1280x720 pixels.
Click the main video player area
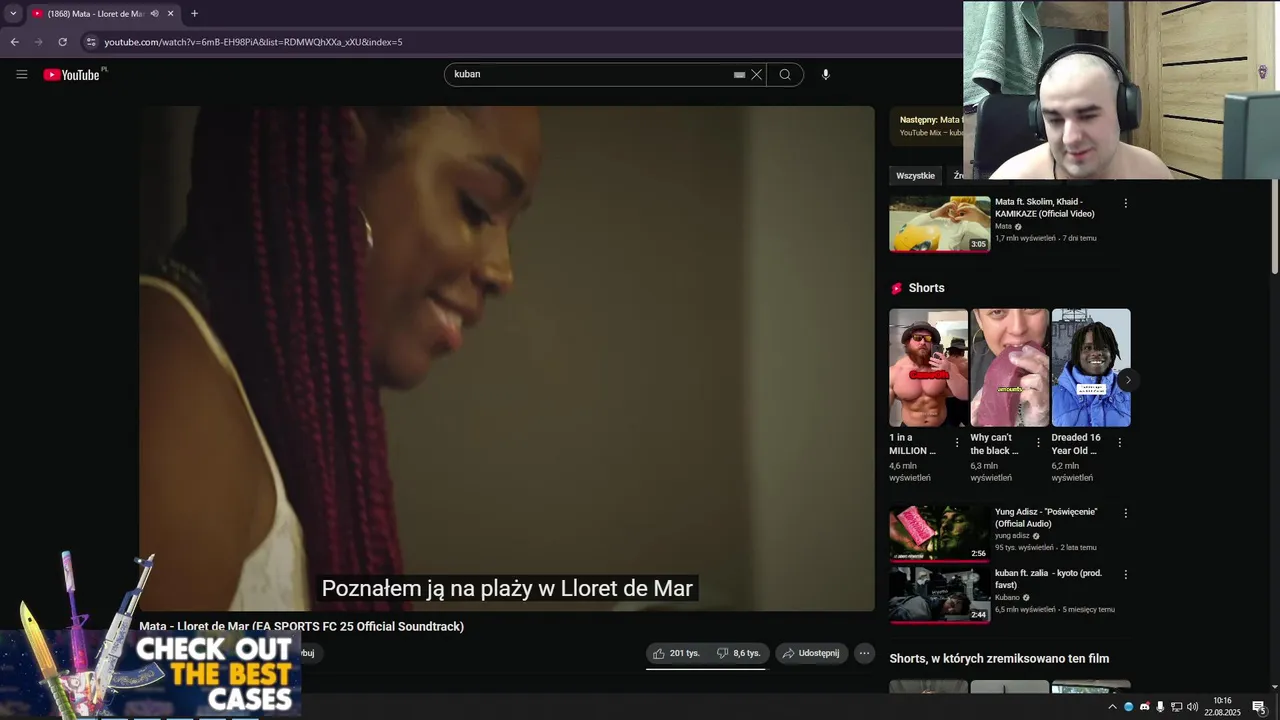tap(507, 358)
